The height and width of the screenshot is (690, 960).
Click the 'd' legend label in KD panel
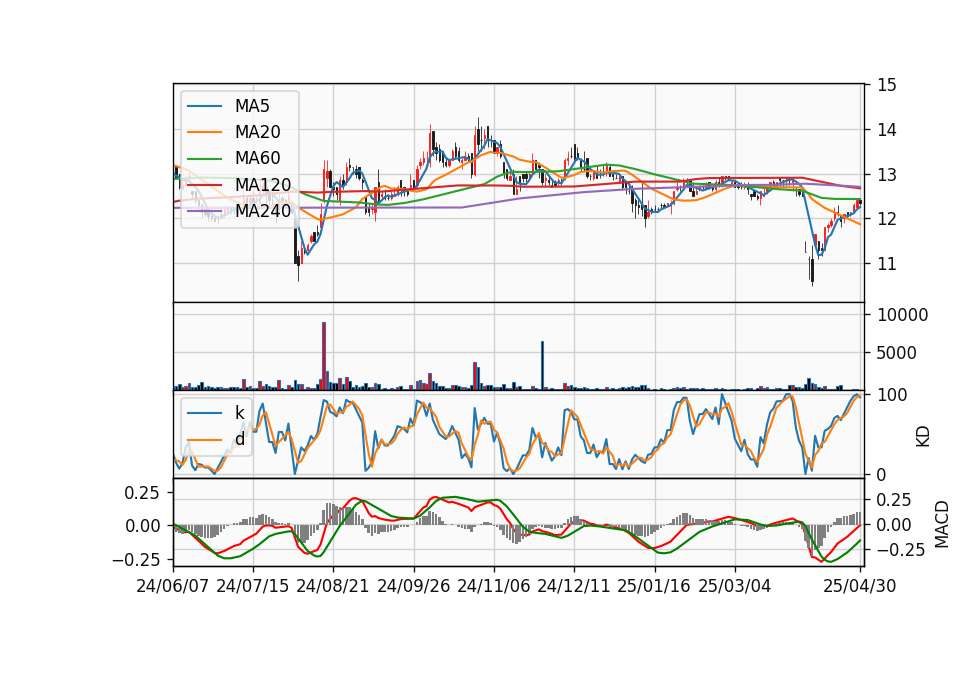coord(240,439)
